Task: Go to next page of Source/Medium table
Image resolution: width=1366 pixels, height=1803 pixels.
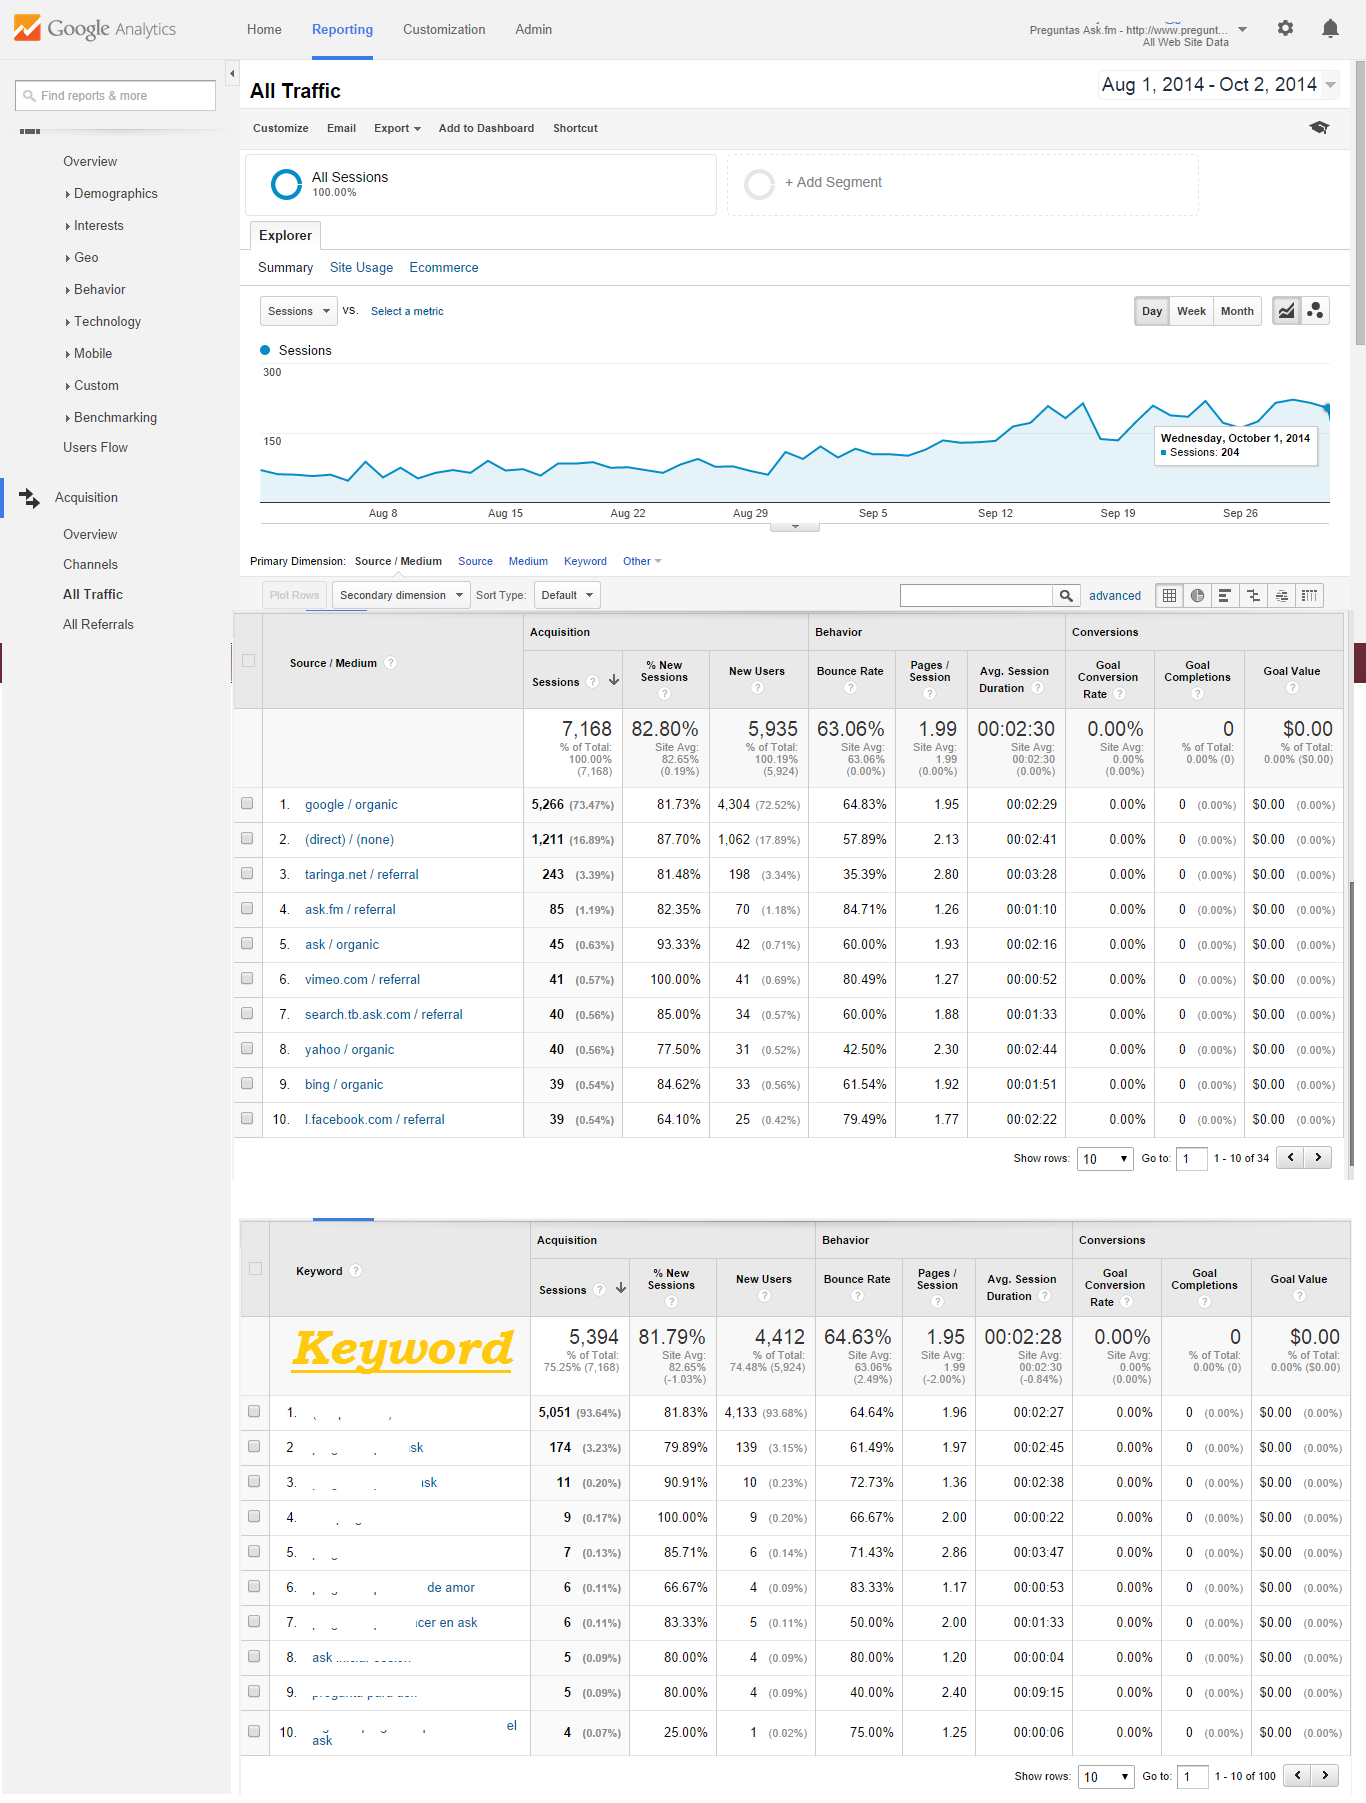Action: click(1318, 1157)
